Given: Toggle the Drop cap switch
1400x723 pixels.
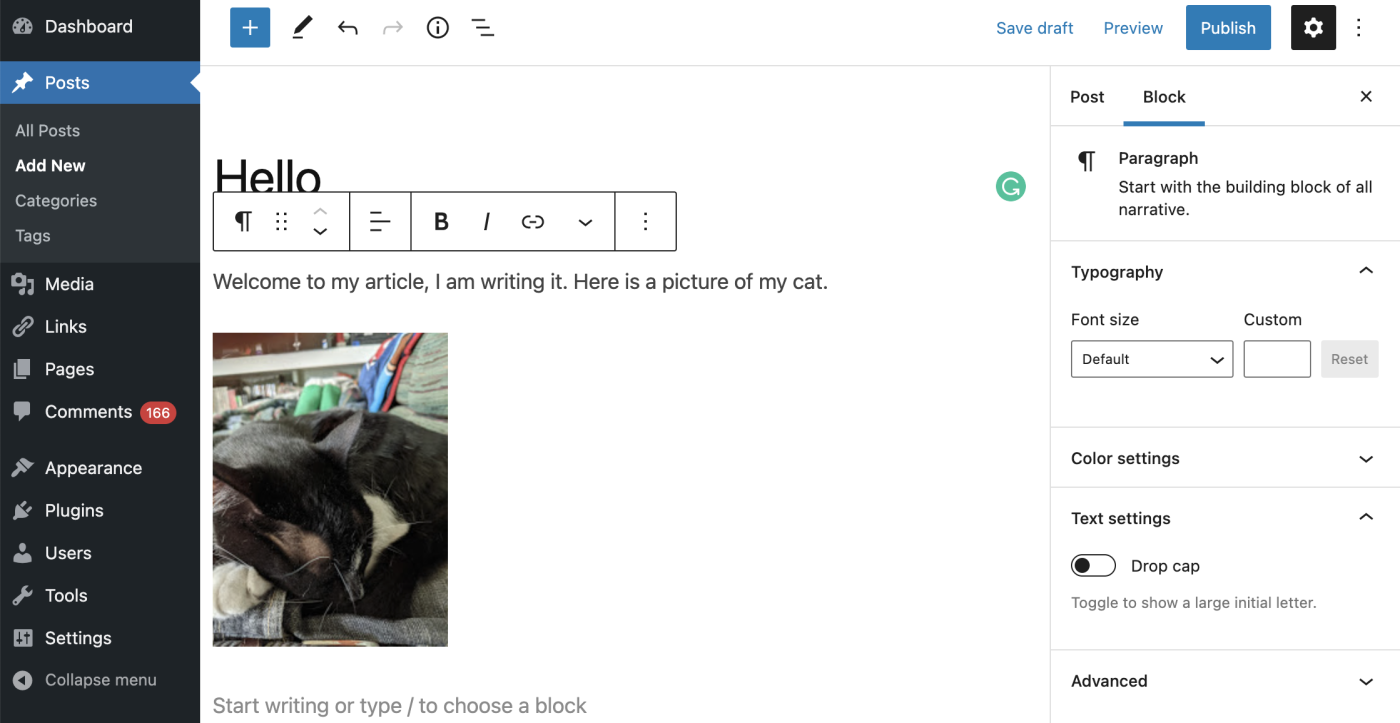Looking at the screenshot, I should tap(1093, 566).
